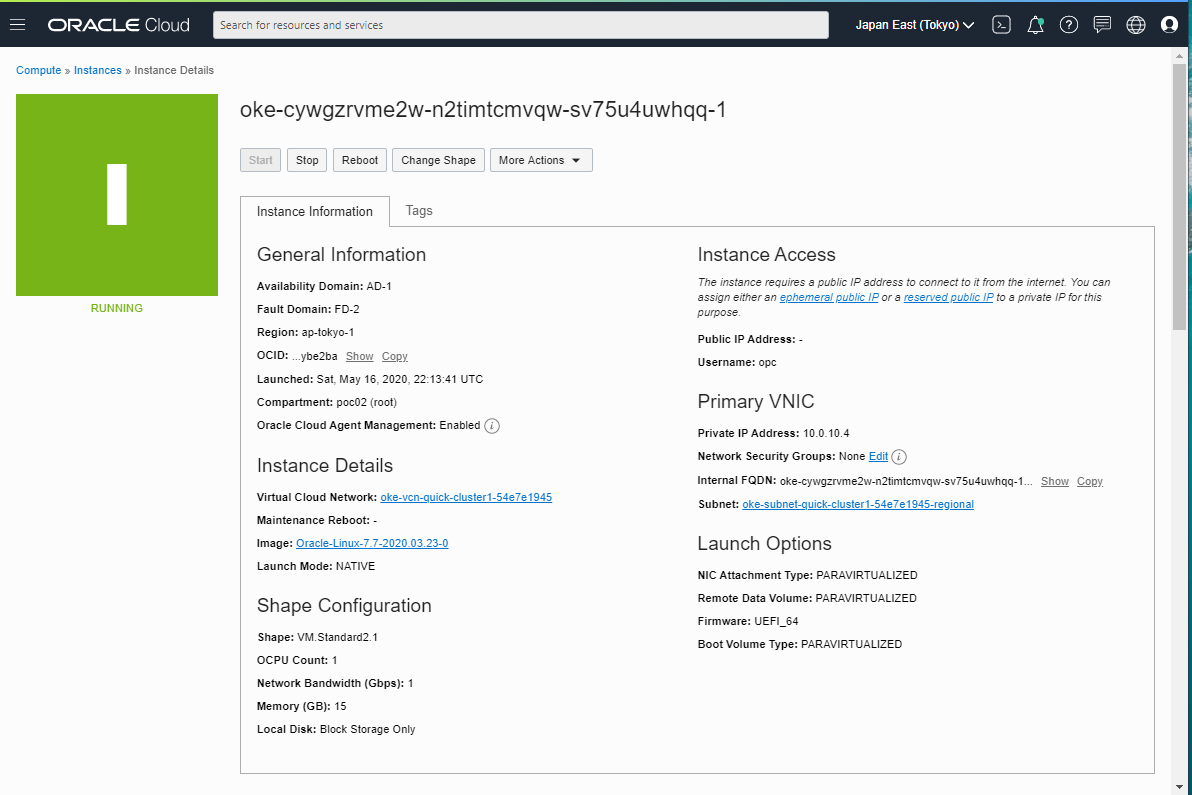The image size is (1192, 795).
Task: Click the scrollbar down arrow
Action: pyautogui.click(x=1179, y=787)
